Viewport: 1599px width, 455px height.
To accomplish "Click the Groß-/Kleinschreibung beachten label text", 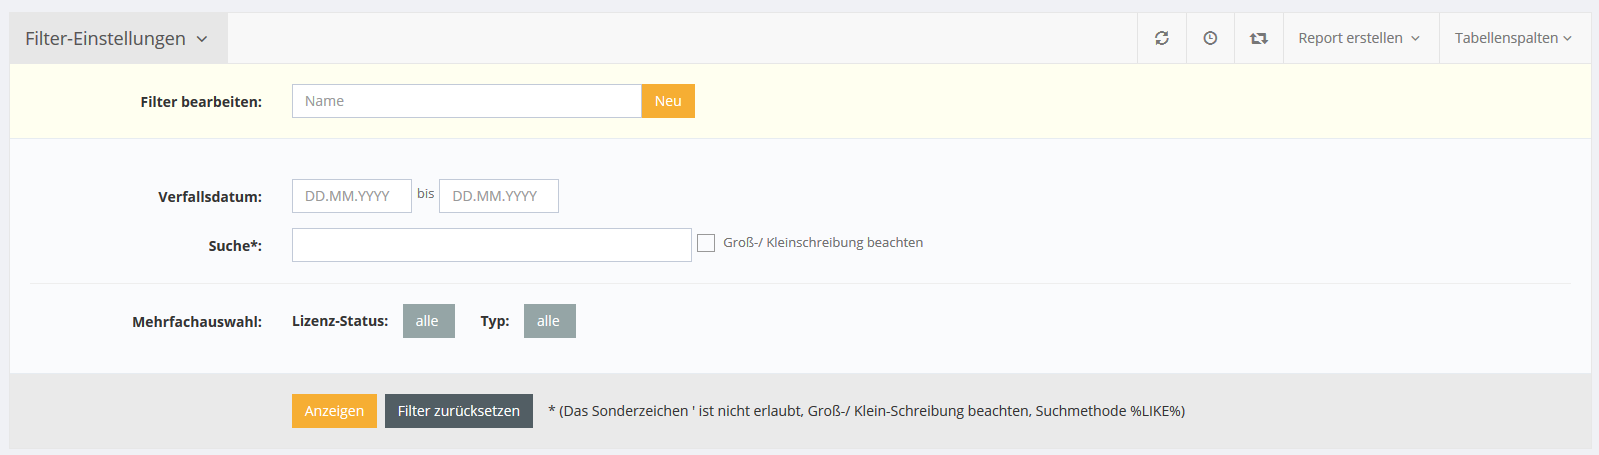I will coord(823,243).
